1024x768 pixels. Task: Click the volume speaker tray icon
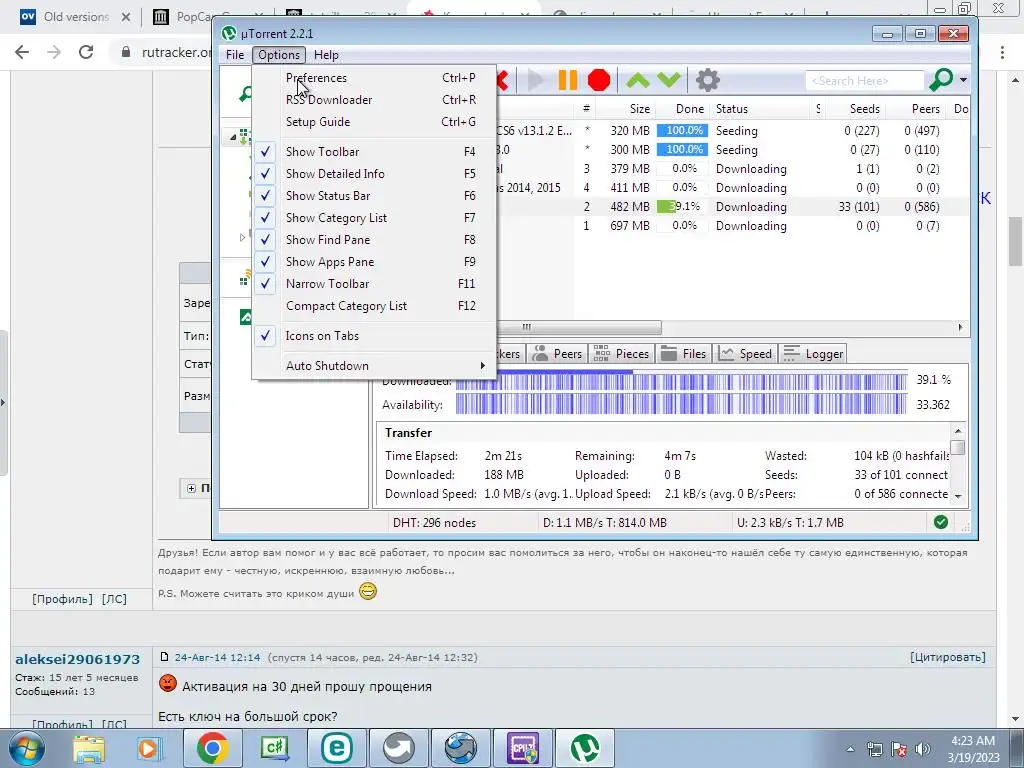923,749
